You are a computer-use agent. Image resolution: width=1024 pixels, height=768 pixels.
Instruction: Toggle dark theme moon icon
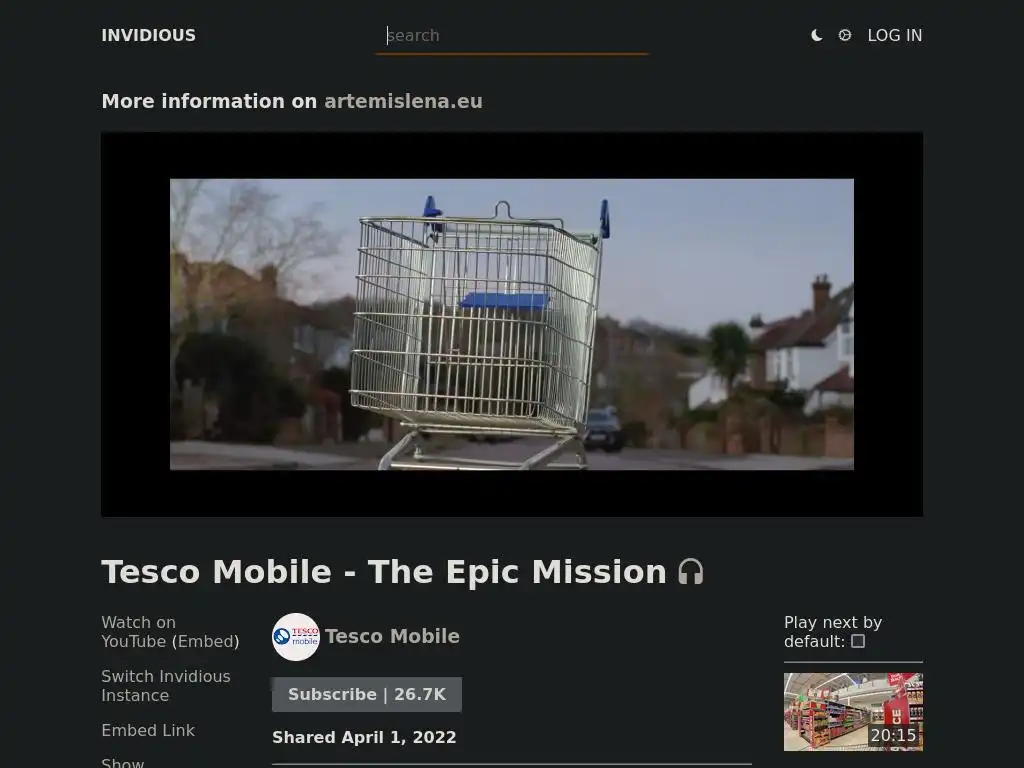pyautogui.click(x=816, y=35)
